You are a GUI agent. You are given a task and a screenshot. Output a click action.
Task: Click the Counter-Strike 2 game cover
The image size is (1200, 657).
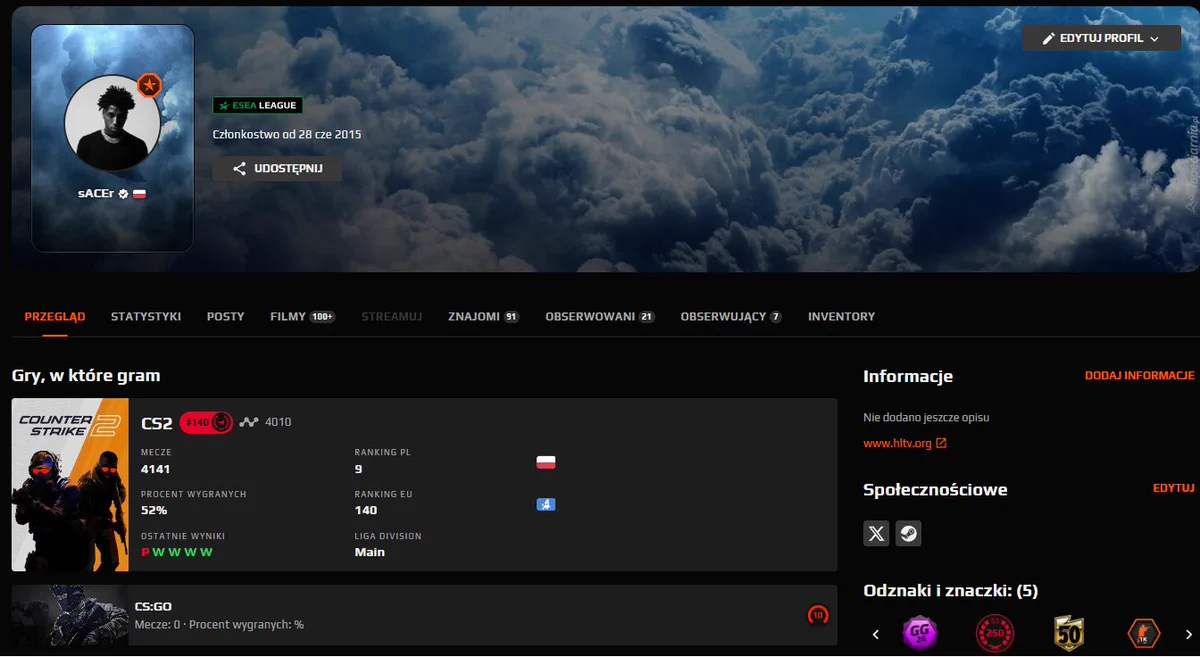pyautogui.click(x=70, y=485)
